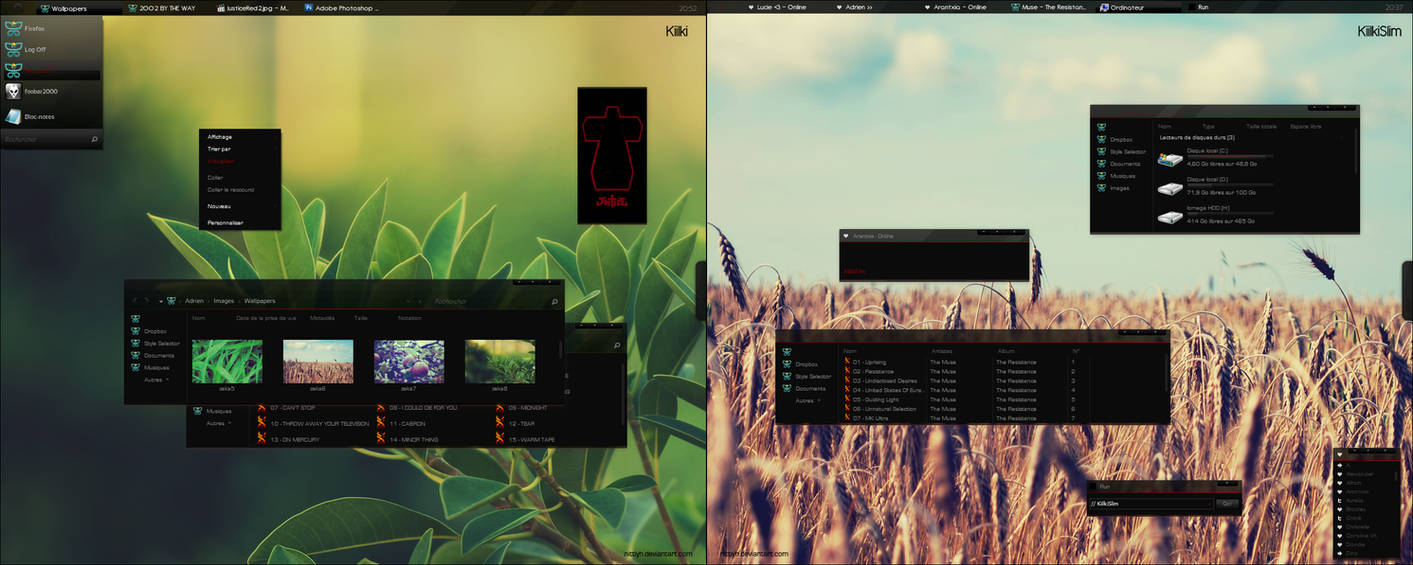1413x565 pixels.
Task: Click Images in the breadcrumb path
Action: [224, 301]
